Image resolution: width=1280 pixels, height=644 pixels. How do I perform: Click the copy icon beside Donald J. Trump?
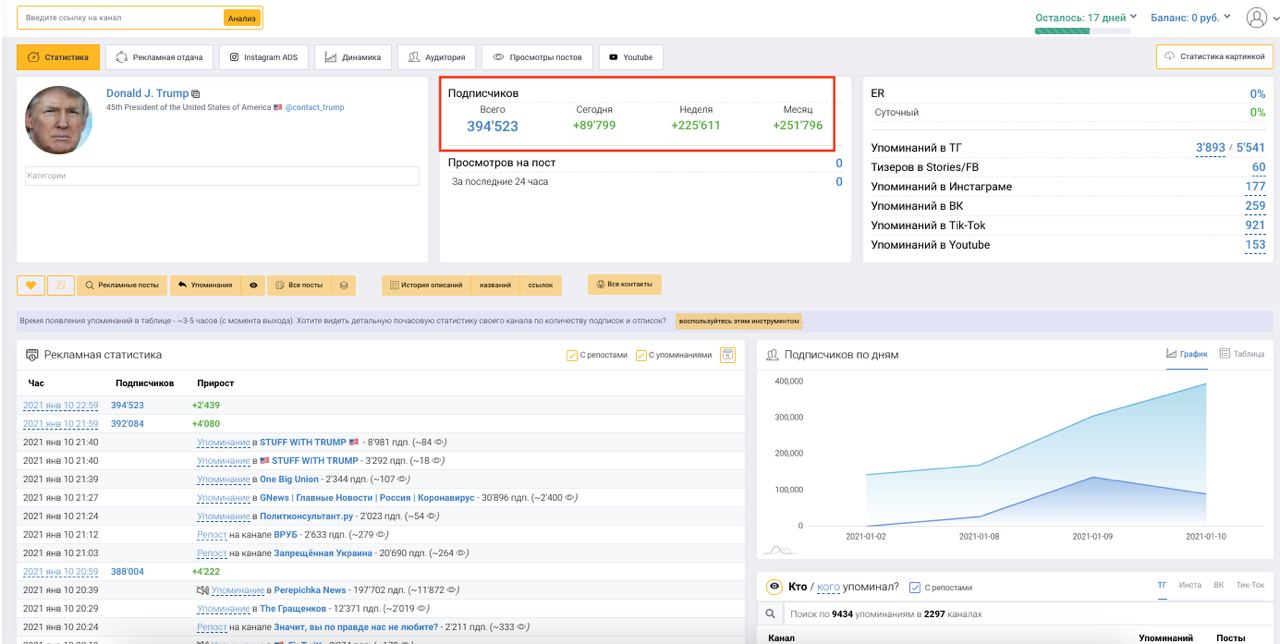tap(196, 93)
